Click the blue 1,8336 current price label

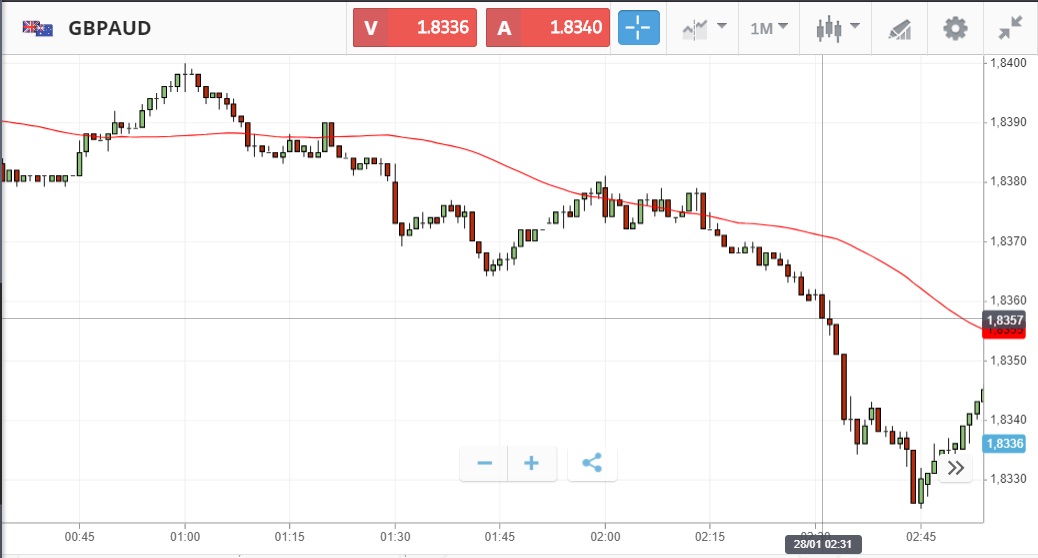pyautogui.click(x=1004, y=444)
